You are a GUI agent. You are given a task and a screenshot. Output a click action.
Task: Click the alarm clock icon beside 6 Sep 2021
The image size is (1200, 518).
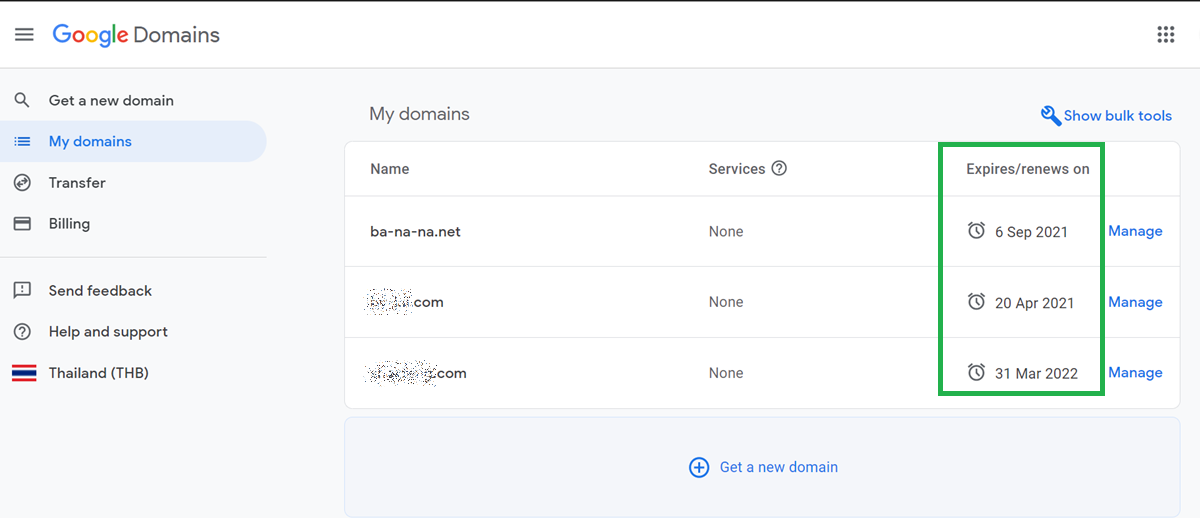[977, 231]
